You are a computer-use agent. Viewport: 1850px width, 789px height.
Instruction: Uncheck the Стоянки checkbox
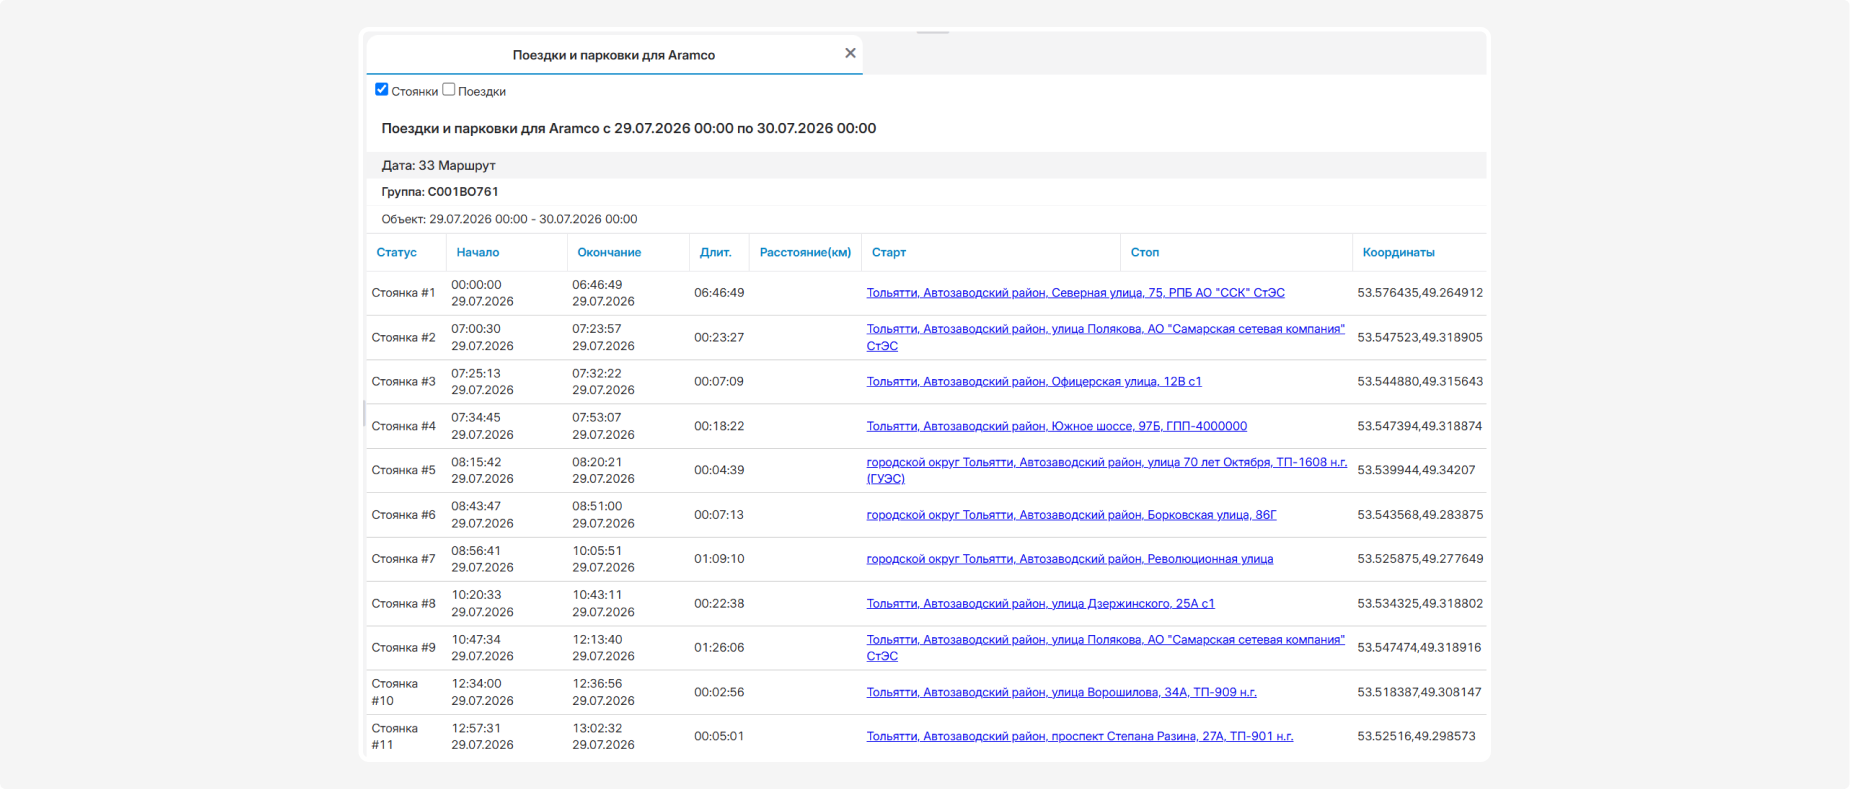[381, 89]
